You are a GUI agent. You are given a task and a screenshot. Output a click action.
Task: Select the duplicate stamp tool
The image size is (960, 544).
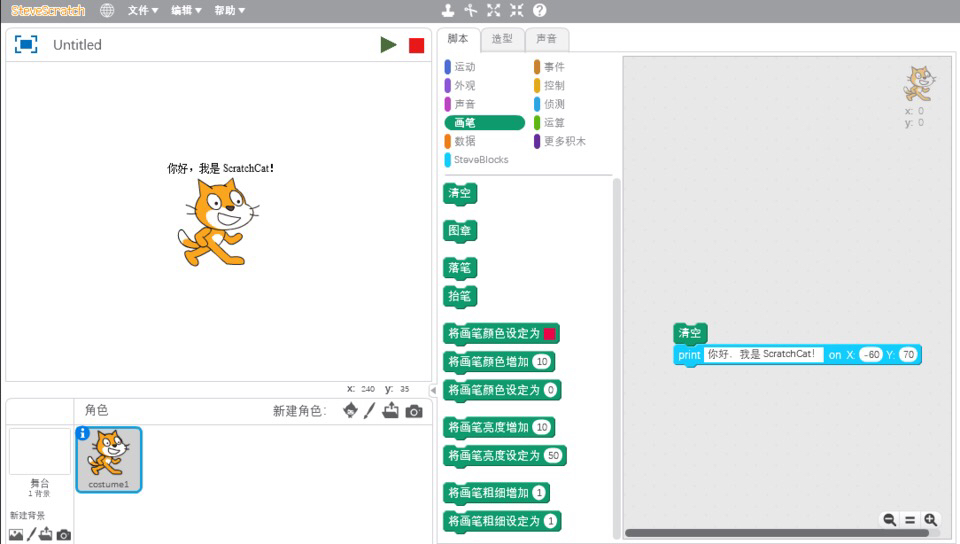(x=448, y=10)
